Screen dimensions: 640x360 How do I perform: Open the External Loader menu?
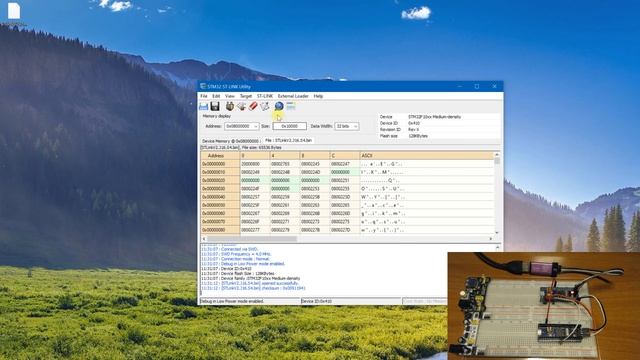[293, 96]
